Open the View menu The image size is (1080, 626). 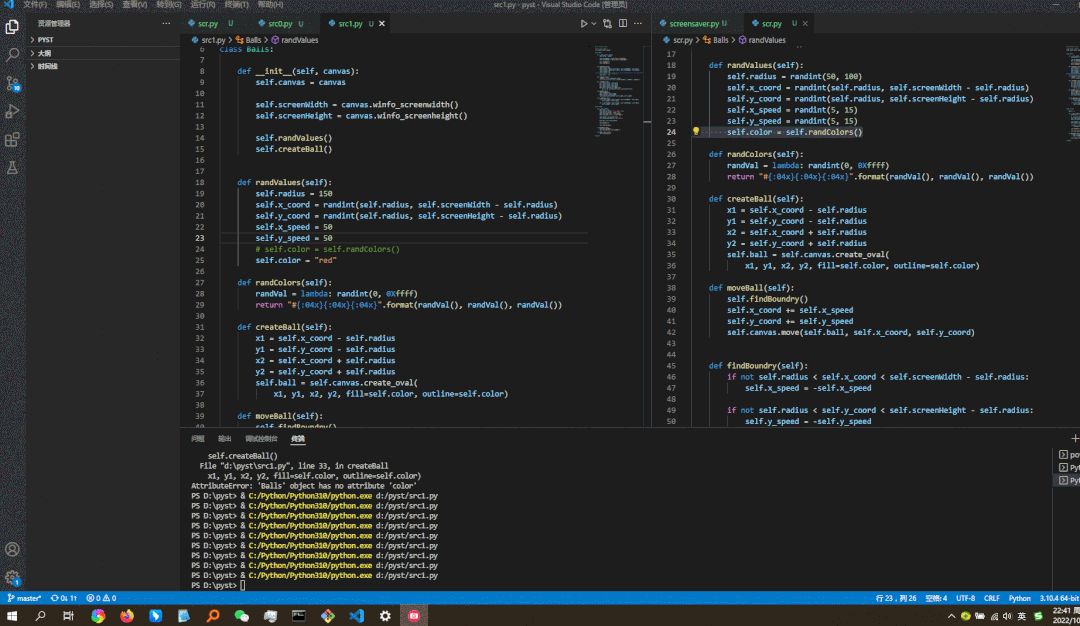click(135, 4)
